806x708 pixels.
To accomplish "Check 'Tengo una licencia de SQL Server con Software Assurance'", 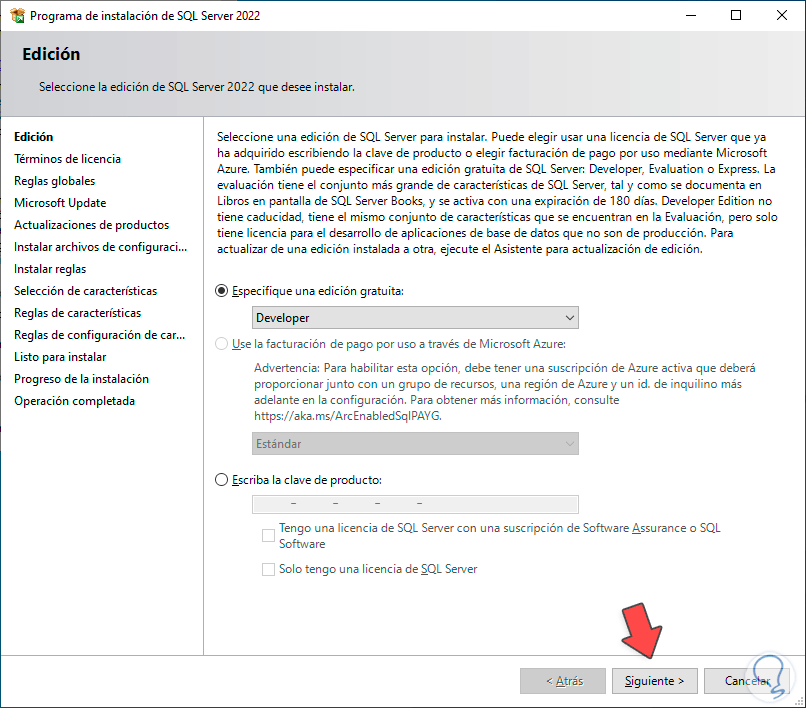I will coord(268,535).
